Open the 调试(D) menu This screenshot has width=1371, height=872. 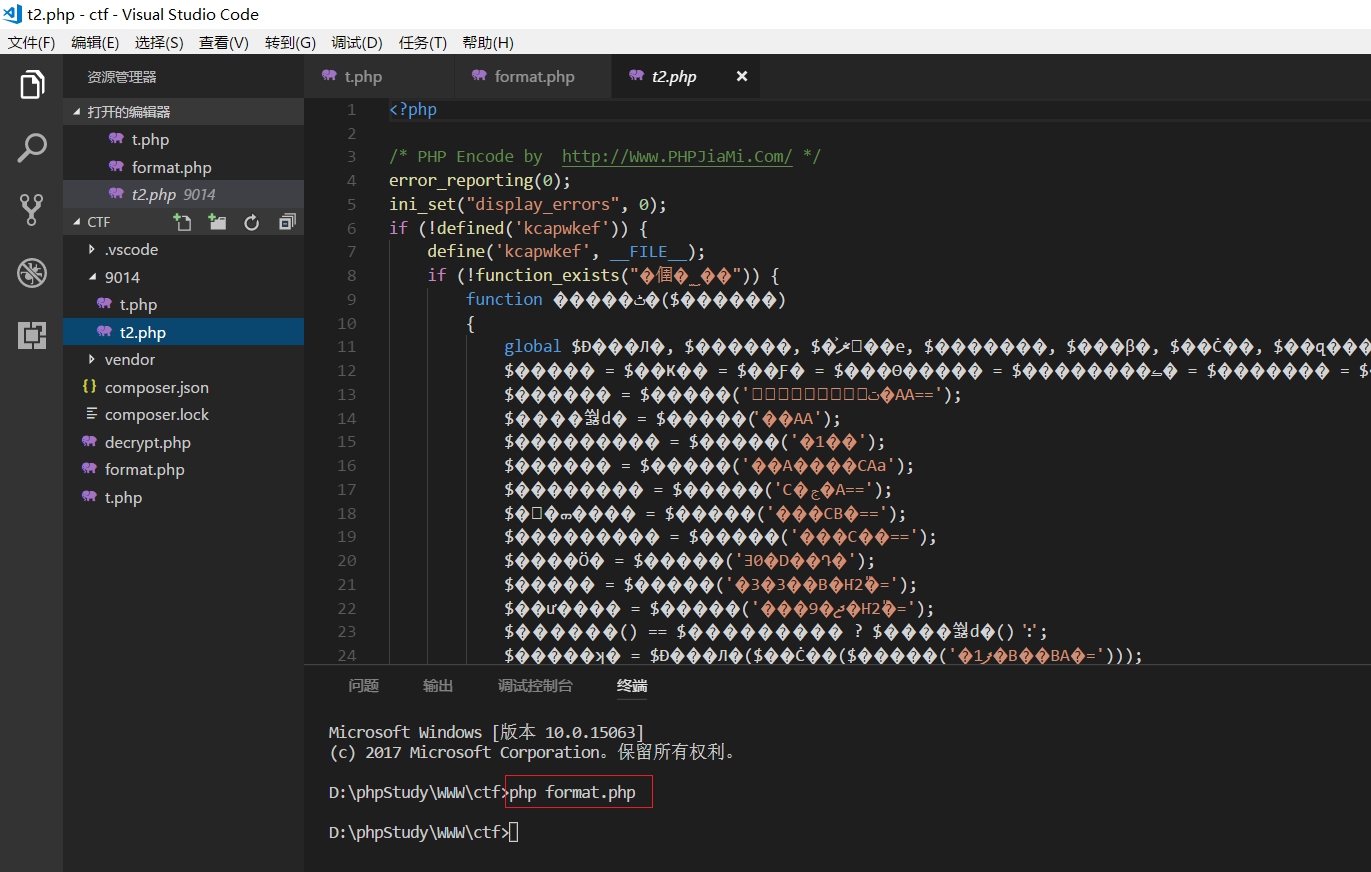click(x=357, y=42)
